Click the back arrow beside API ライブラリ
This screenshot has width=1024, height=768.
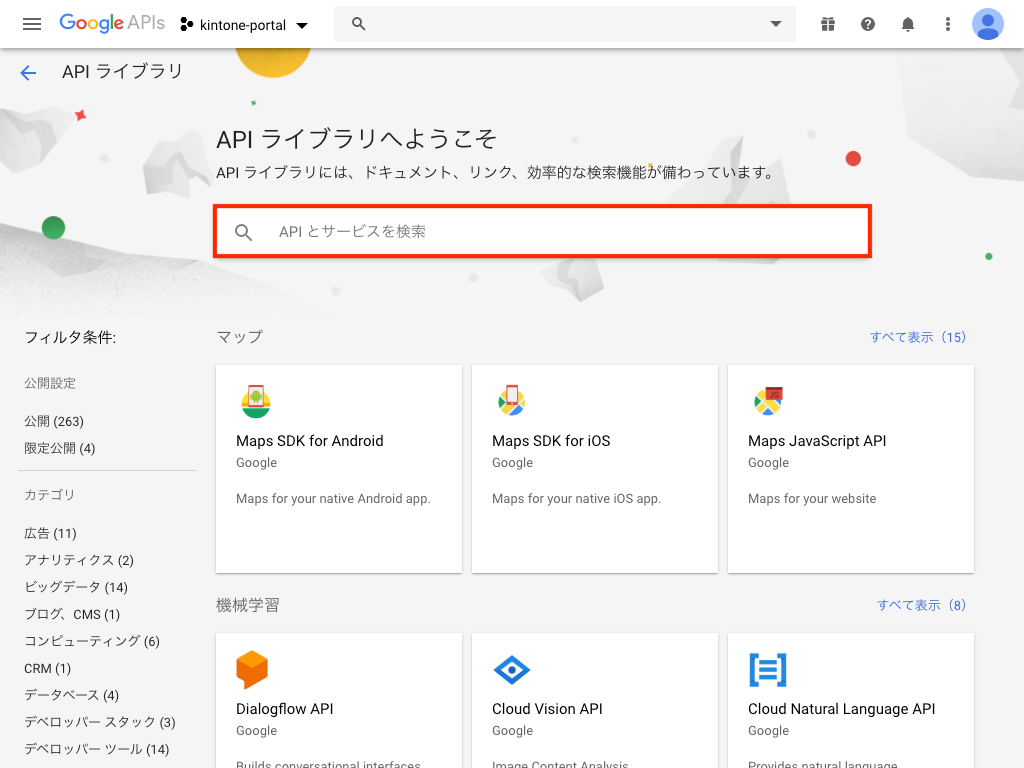[28, 72]
